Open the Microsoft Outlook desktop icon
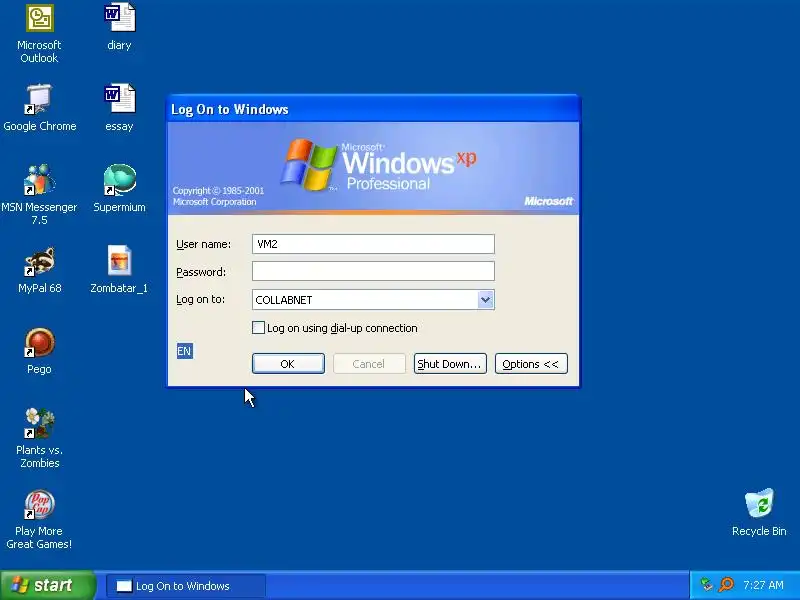Screen dimensions: 800x600 40,18
